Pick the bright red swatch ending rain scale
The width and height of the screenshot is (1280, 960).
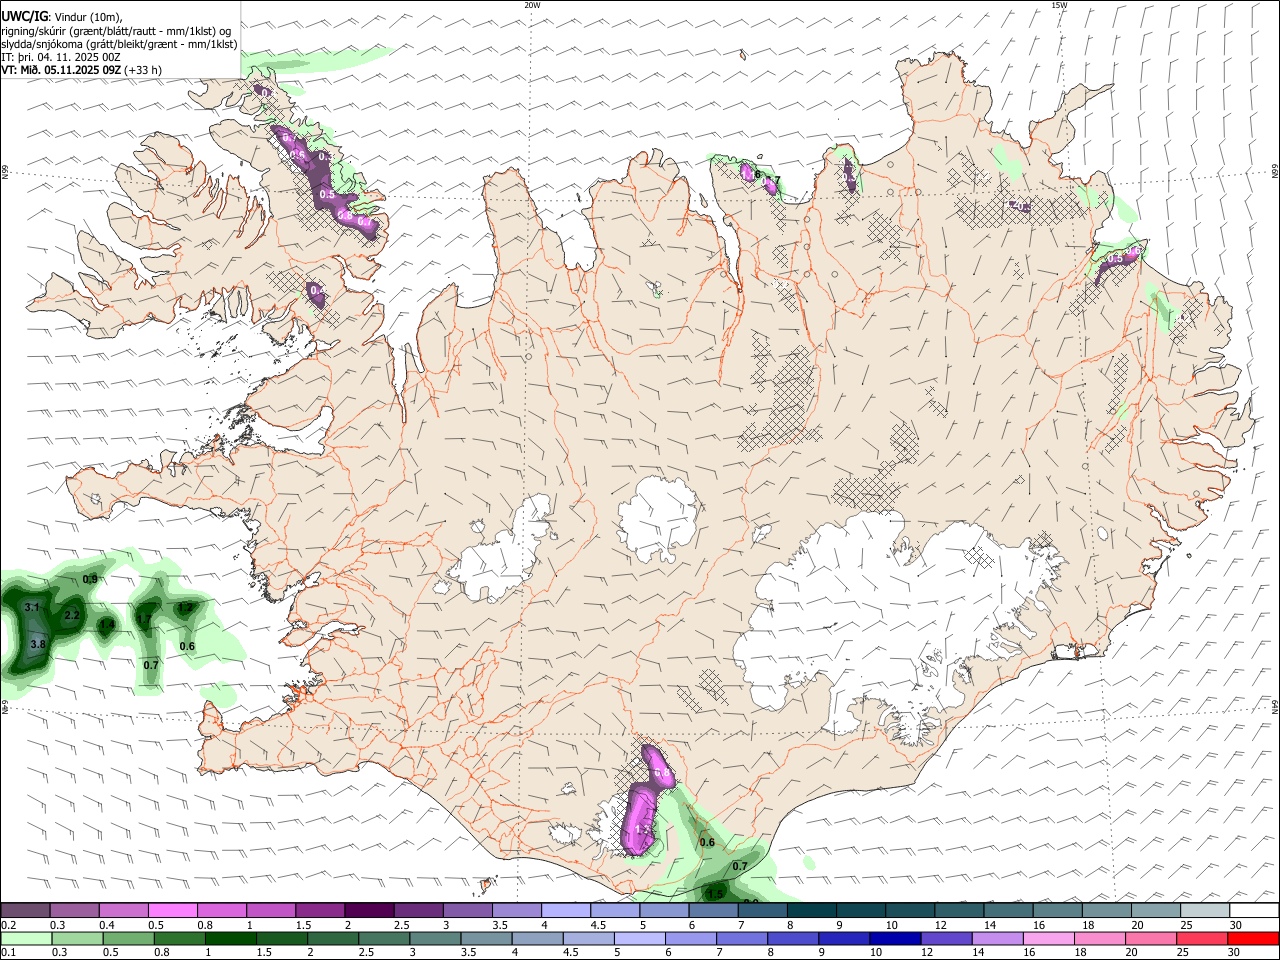pos(1254,938)
